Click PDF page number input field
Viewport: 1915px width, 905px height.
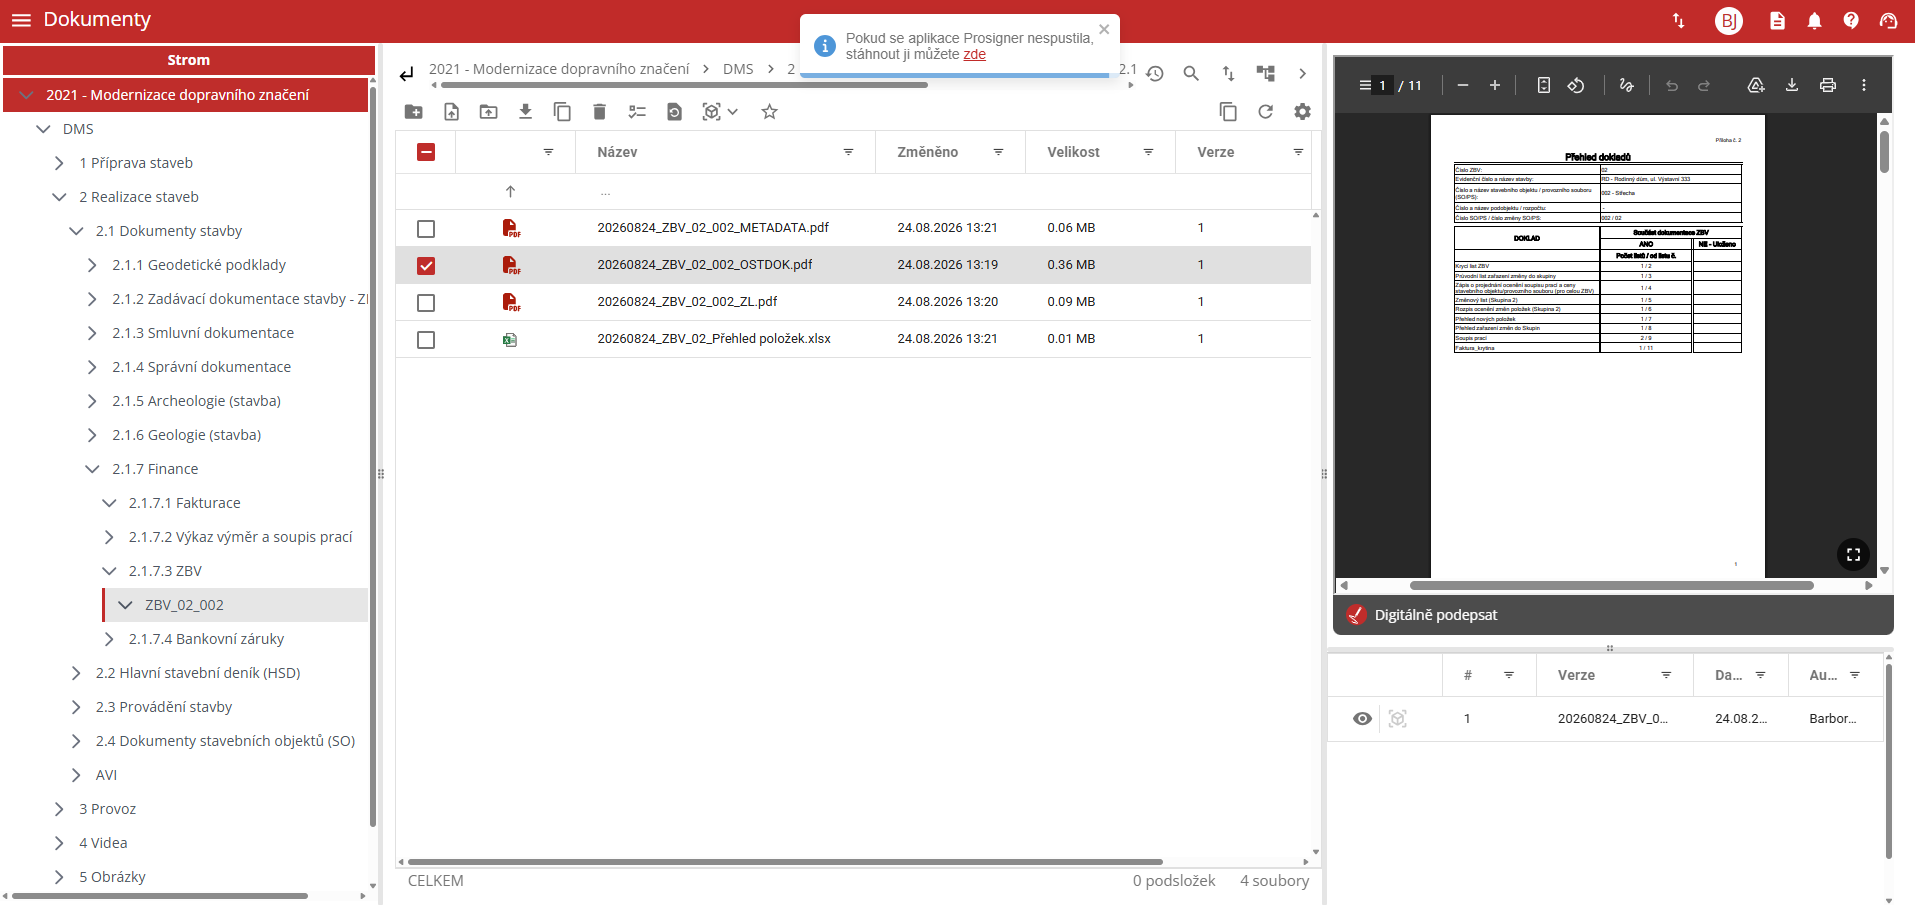1383,86
